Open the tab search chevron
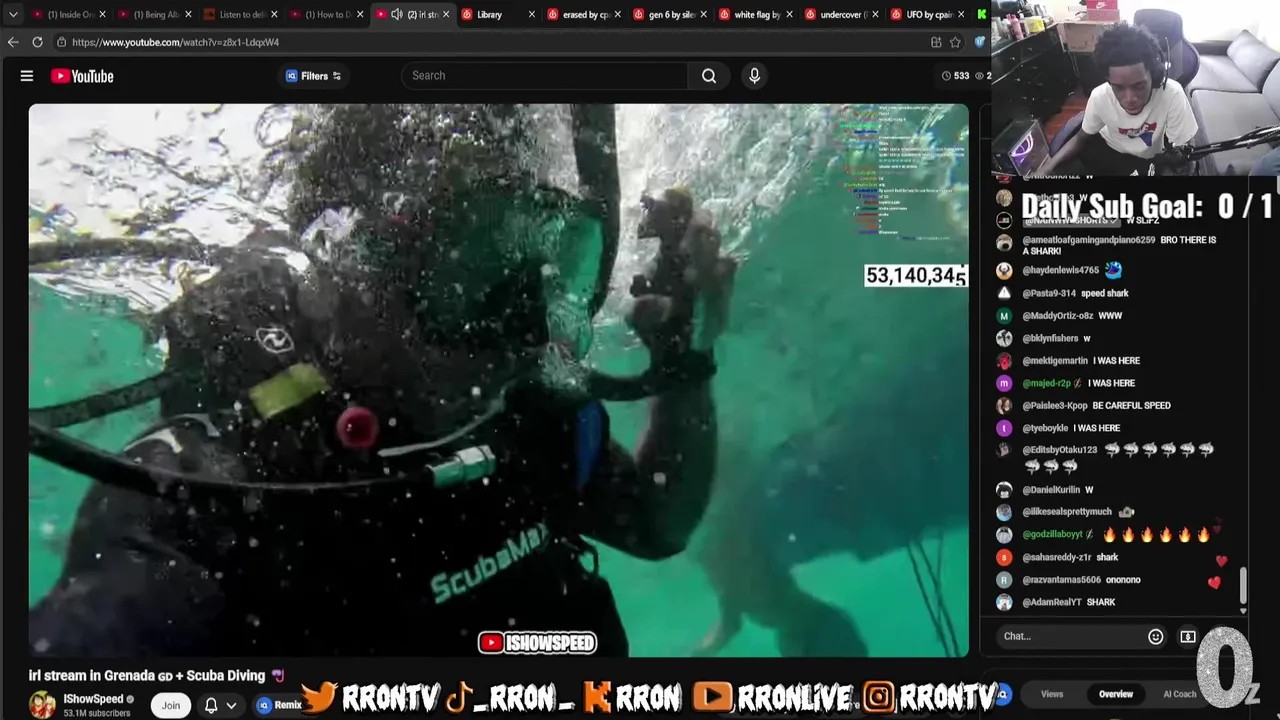1280x720 pixels. pos(13,14)
